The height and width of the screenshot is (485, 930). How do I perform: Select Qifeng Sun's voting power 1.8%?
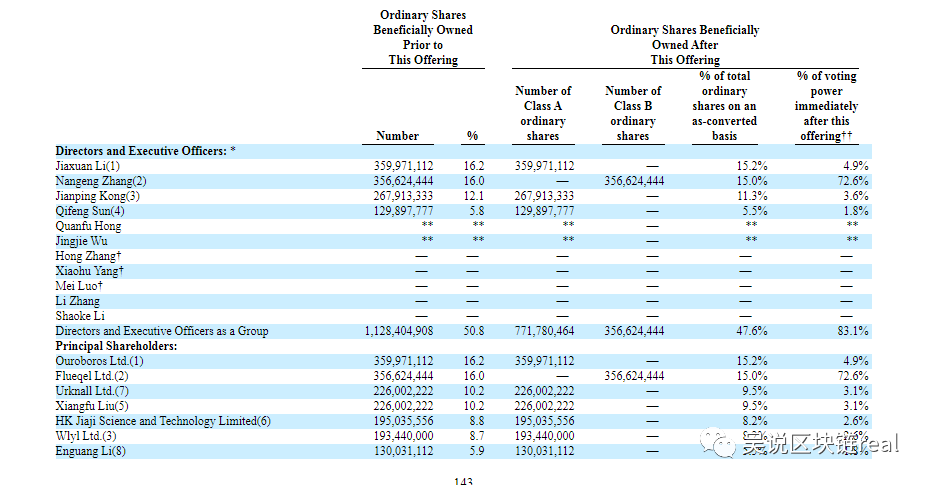click(x=856, y=211)
